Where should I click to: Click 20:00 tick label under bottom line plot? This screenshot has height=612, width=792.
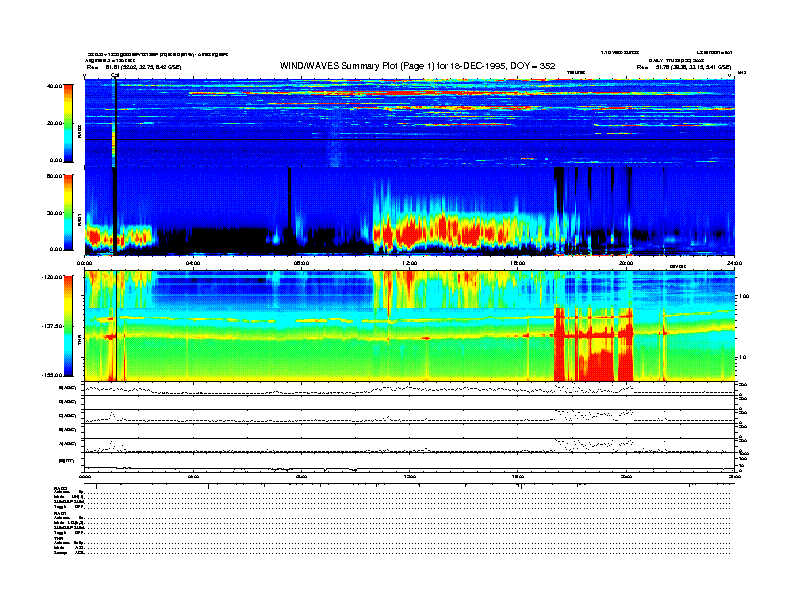tap(626, 476)
